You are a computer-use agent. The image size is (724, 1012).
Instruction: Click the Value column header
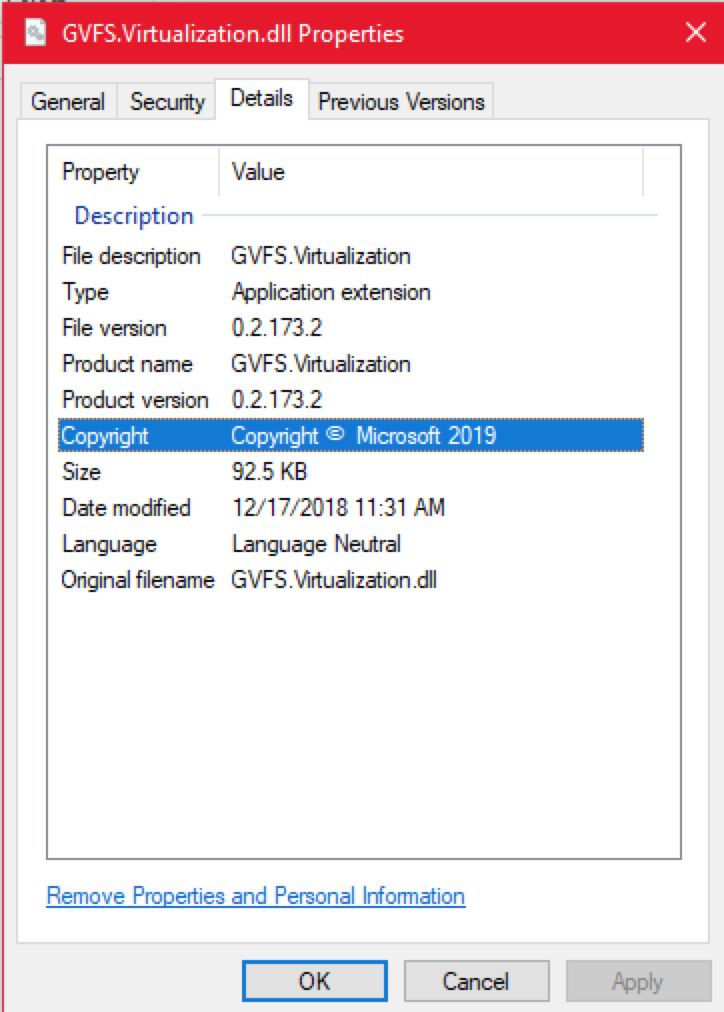pyautogui.click(x=431, y=172)
